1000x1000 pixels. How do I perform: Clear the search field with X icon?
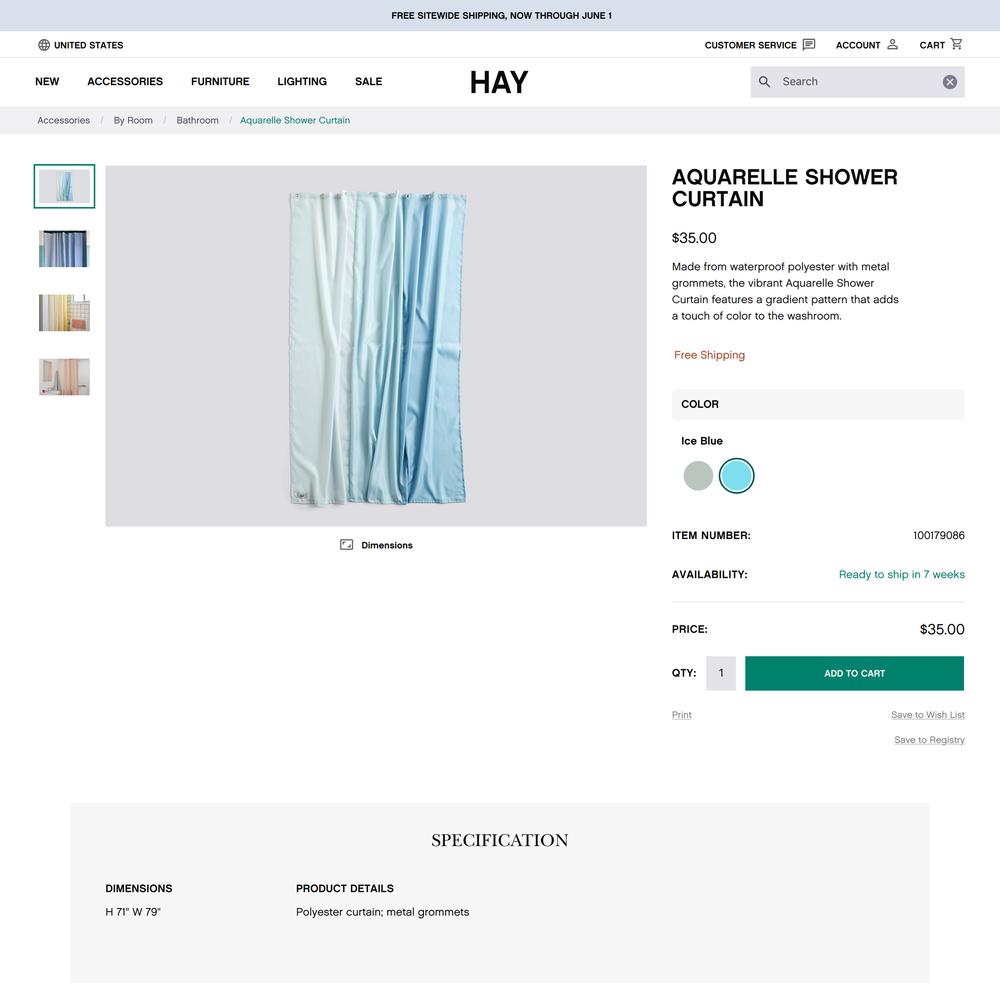[x=950, y=82]
